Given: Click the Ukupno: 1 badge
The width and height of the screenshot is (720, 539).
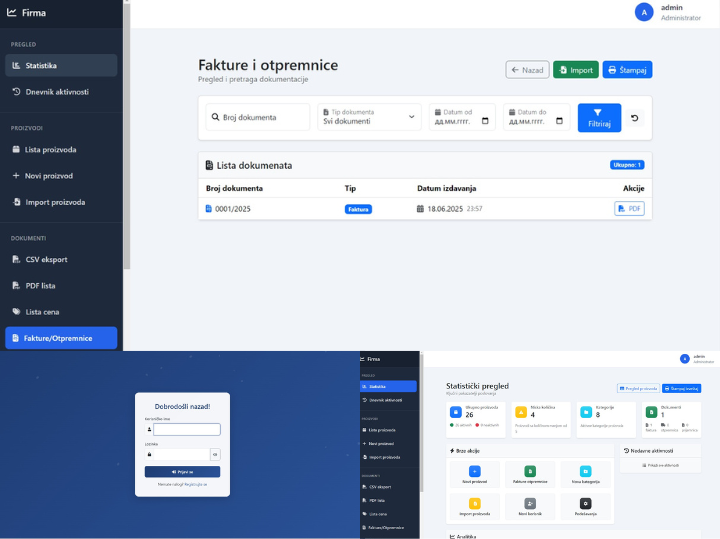Looking at the screenshot, I should (x=627, y=165).
